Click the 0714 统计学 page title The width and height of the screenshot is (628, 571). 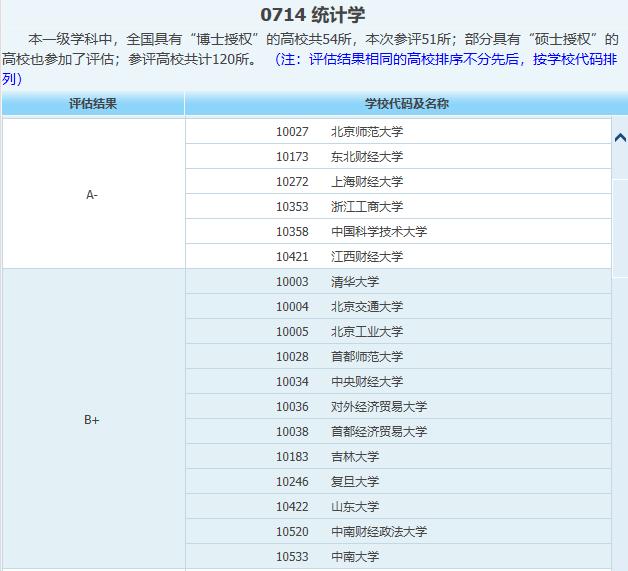tap(313, 15)
